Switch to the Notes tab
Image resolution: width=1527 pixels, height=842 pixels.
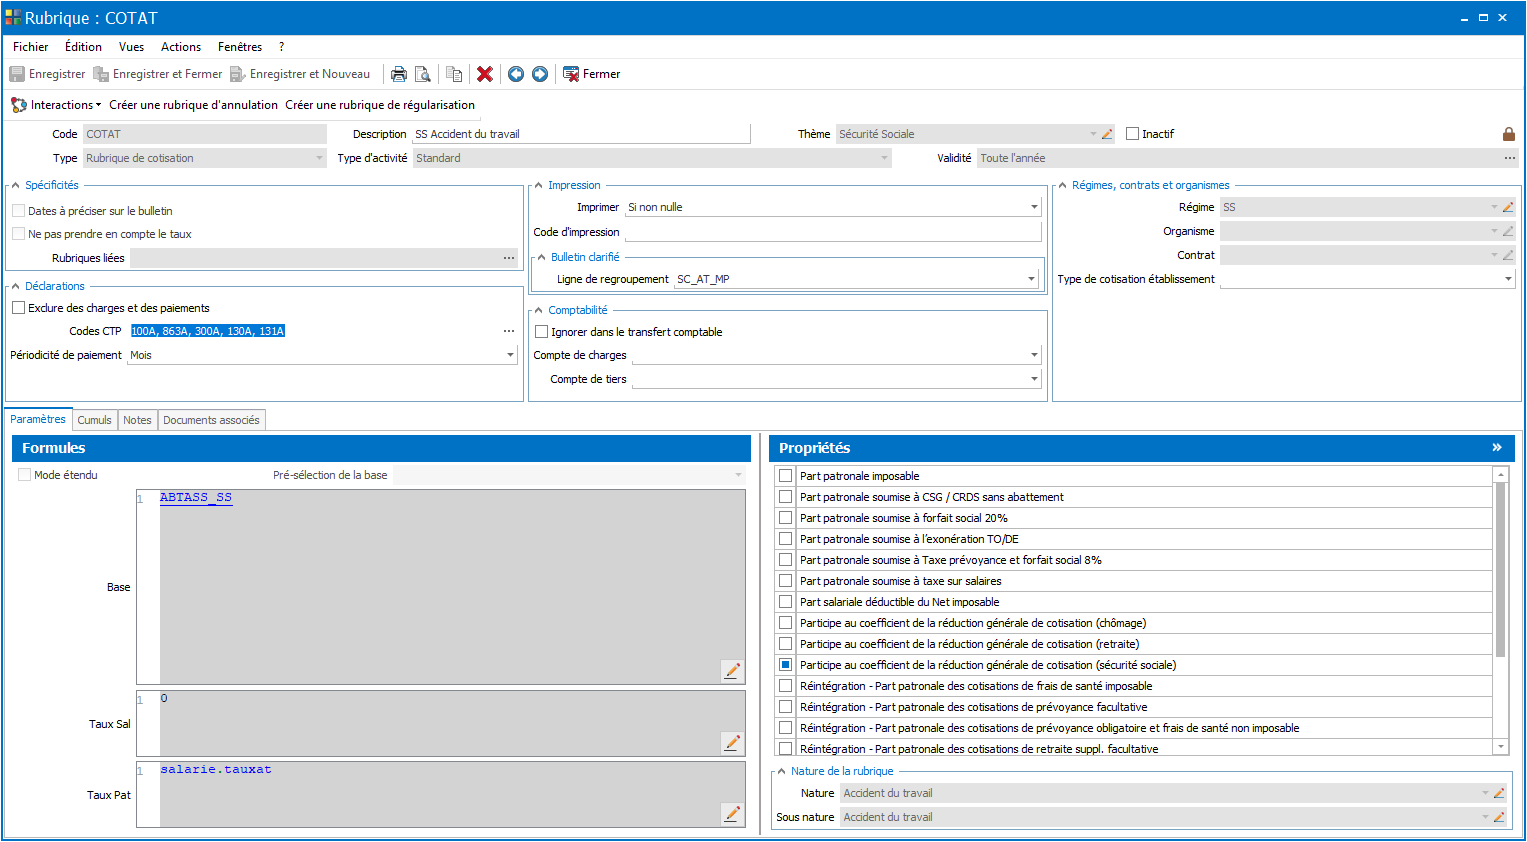pos(137,420)
